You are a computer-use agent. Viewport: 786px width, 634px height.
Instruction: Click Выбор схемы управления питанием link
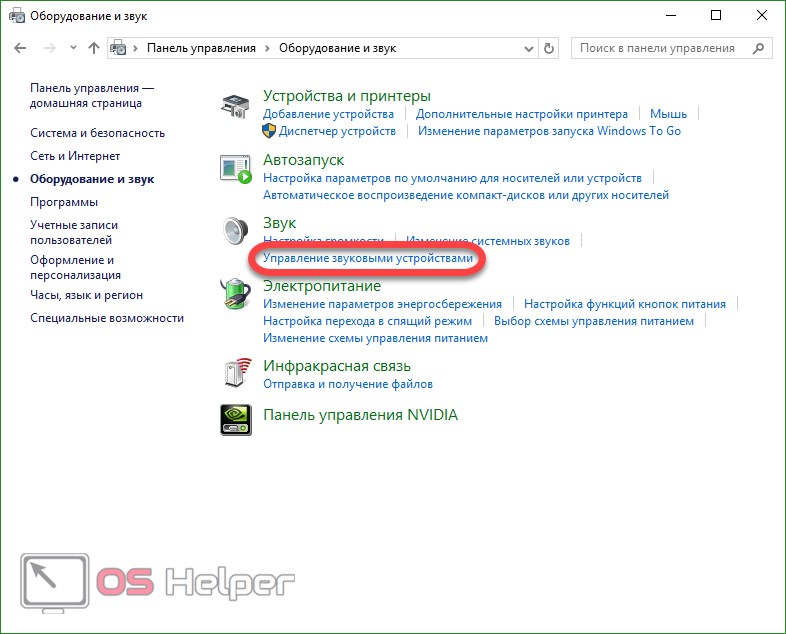pyautogui.click(x=594, y=321)
